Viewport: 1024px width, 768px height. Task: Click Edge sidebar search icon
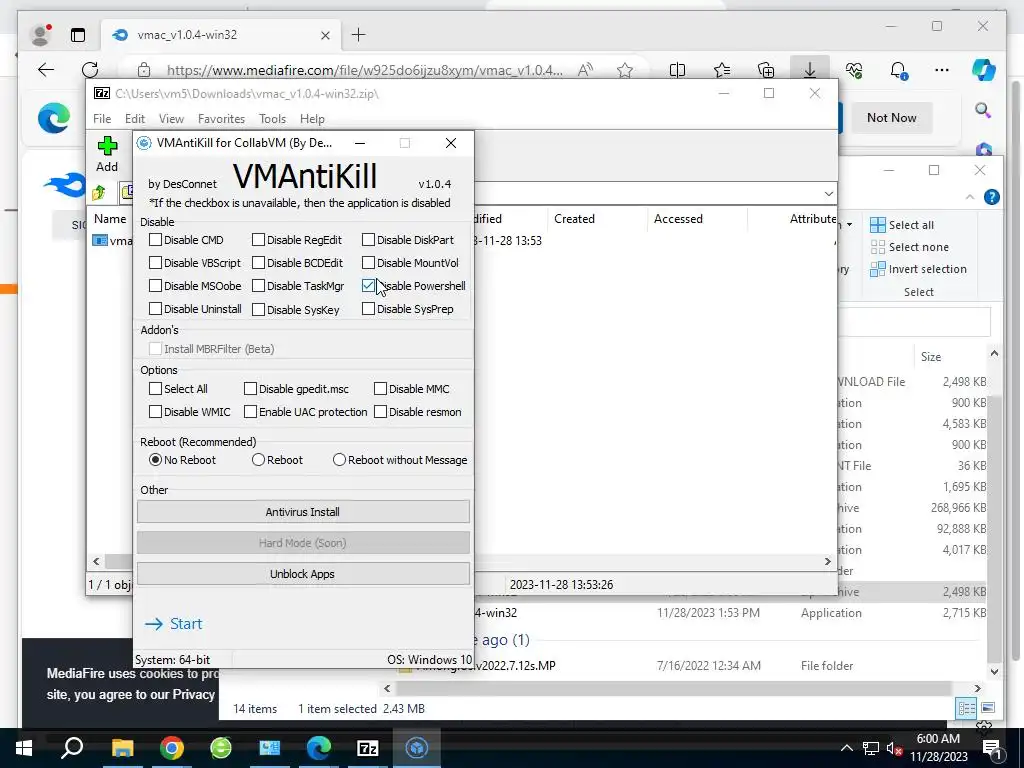983,110
